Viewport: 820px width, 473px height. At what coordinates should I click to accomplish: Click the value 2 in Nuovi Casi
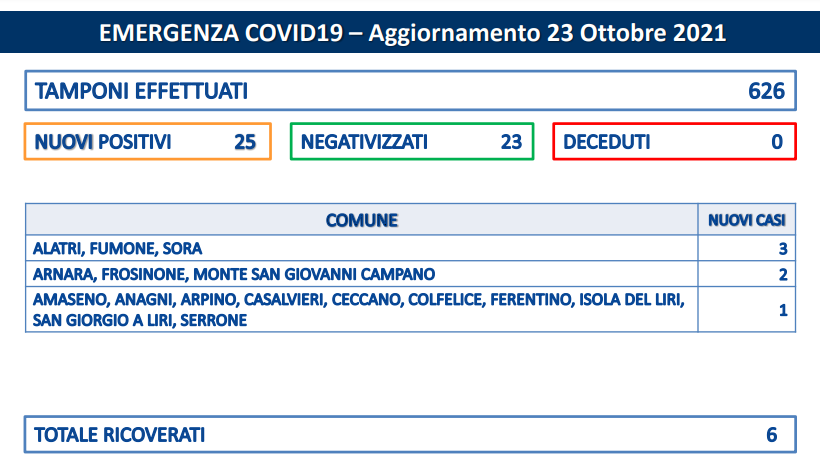pos(783,274)
